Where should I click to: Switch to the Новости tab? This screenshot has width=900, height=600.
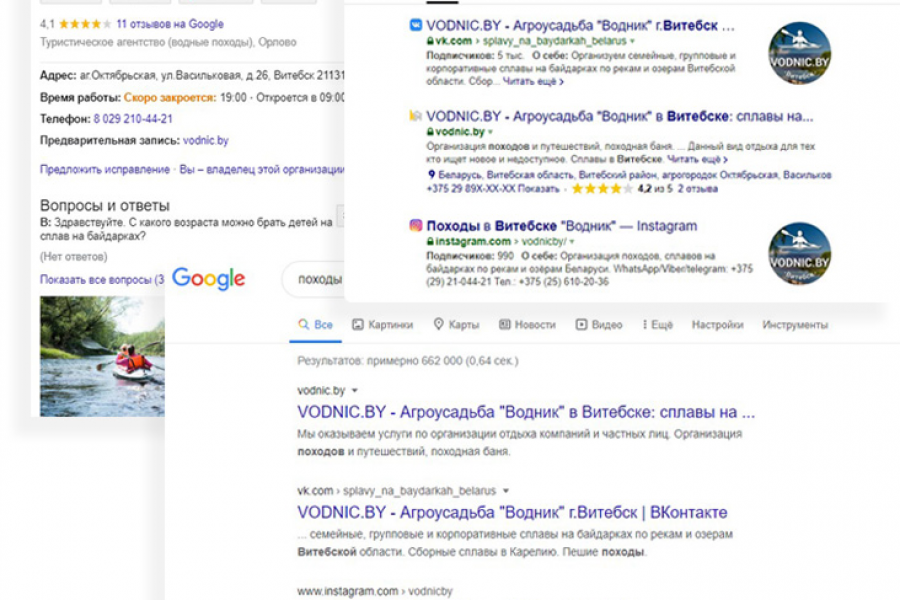(527, 325)
